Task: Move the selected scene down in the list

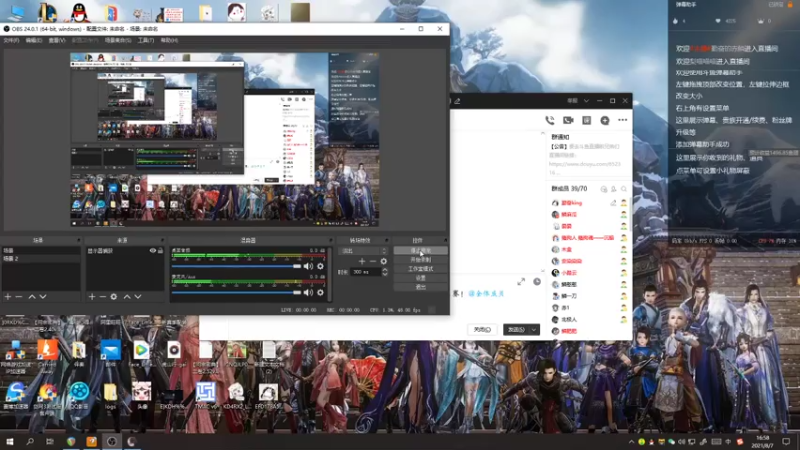Action: pyautogui.click(x=43, y=296)
